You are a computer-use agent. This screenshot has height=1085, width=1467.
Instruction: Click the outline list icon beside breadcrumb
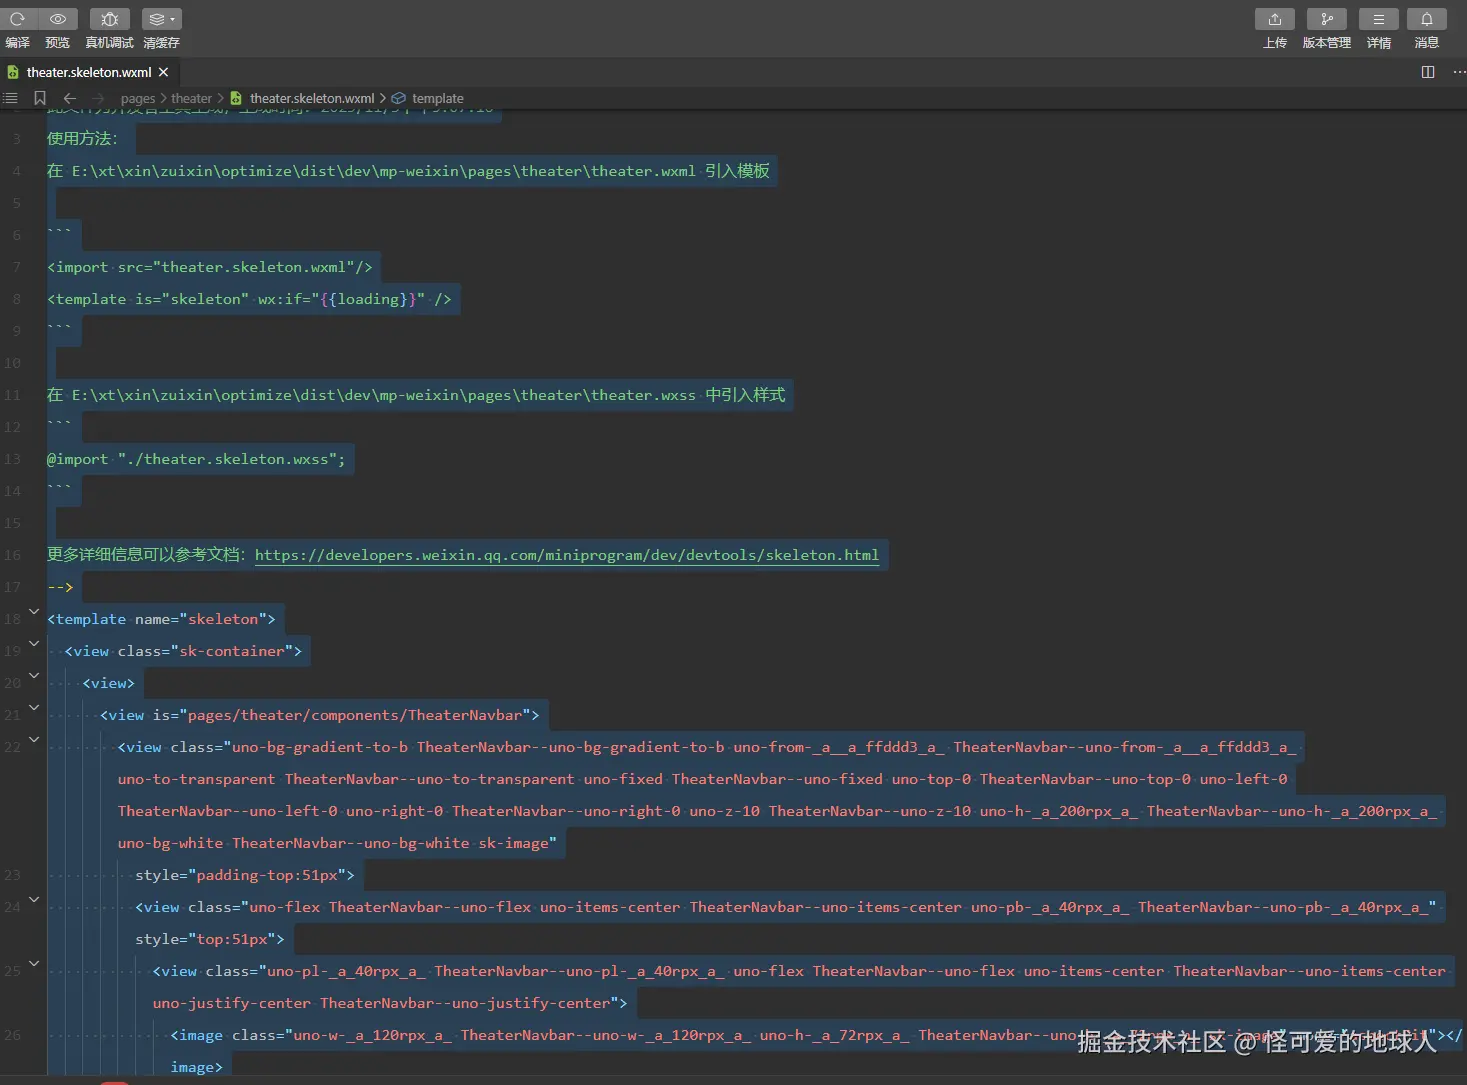(x=10, y=98)
